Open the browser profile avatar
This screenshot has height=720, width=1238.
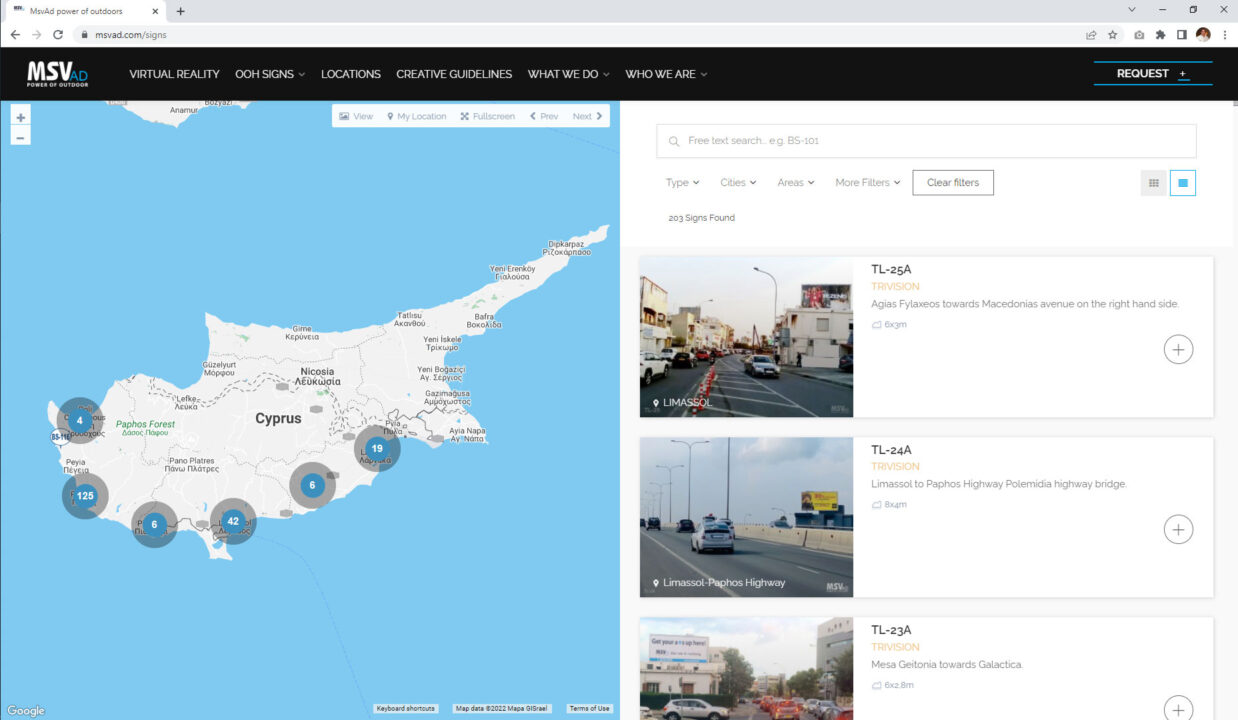pos(1203,34)
